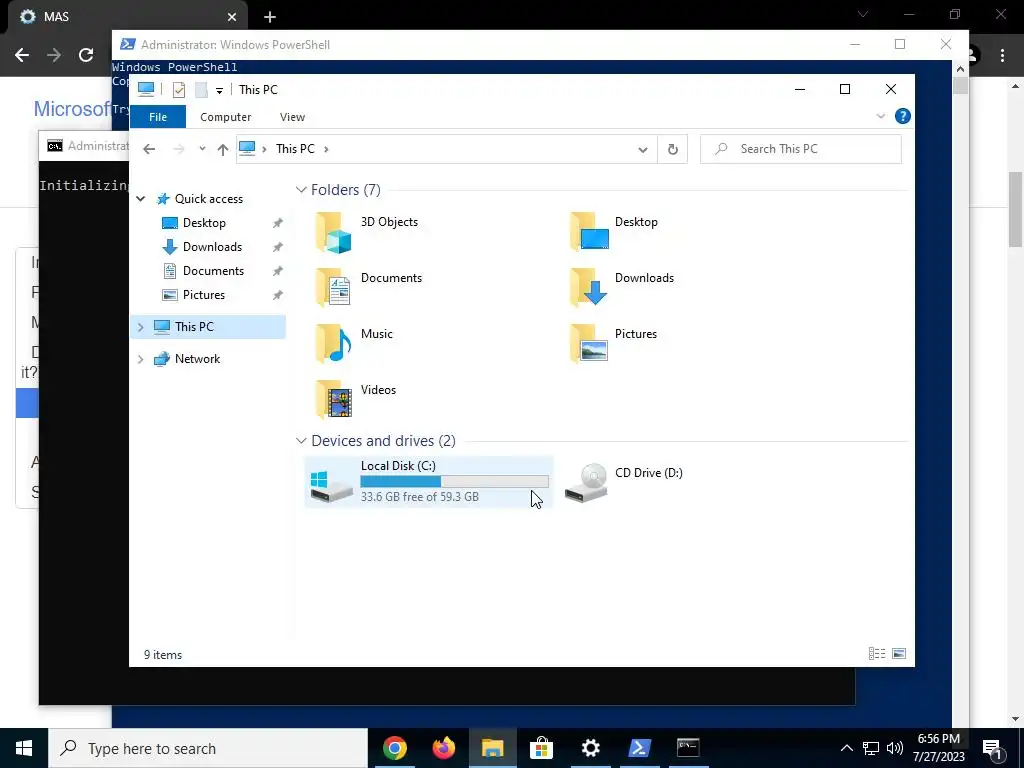Go back in the browser
Screen dimensions: 1024x768
point(22,55)
